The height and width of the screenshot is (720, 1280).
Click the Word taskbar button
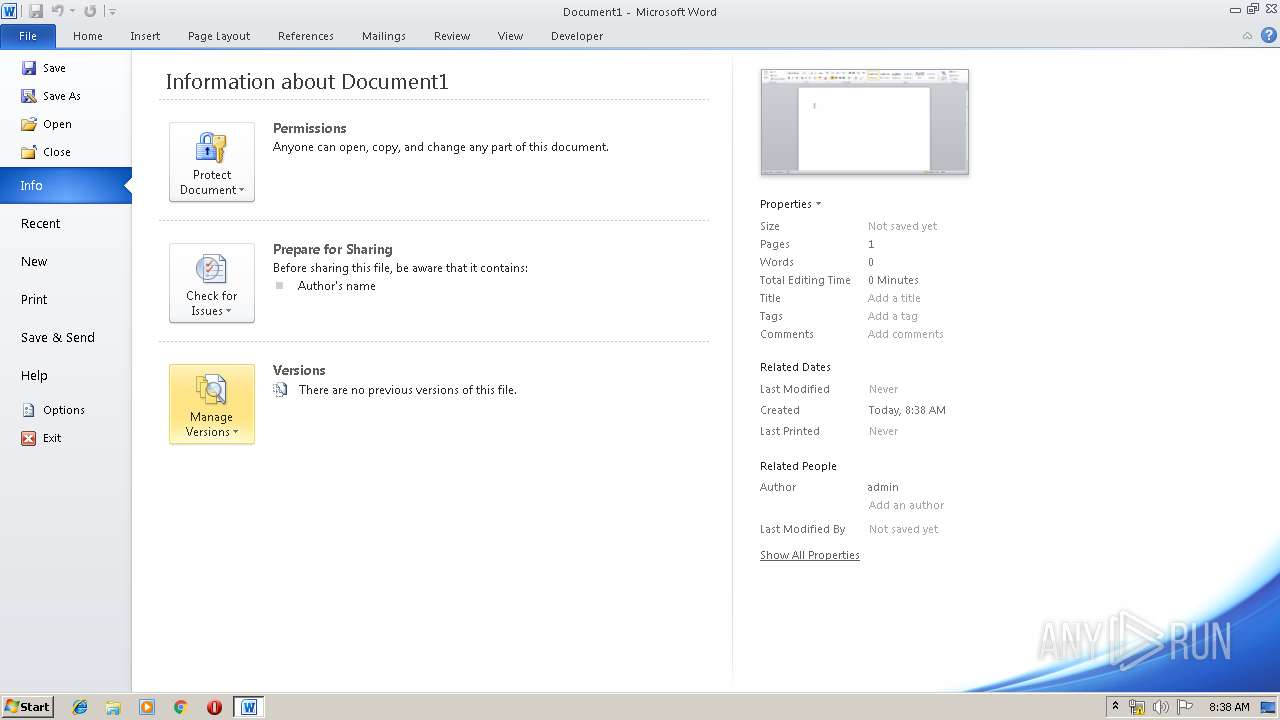pyautogui.click(x=249, y=707)
